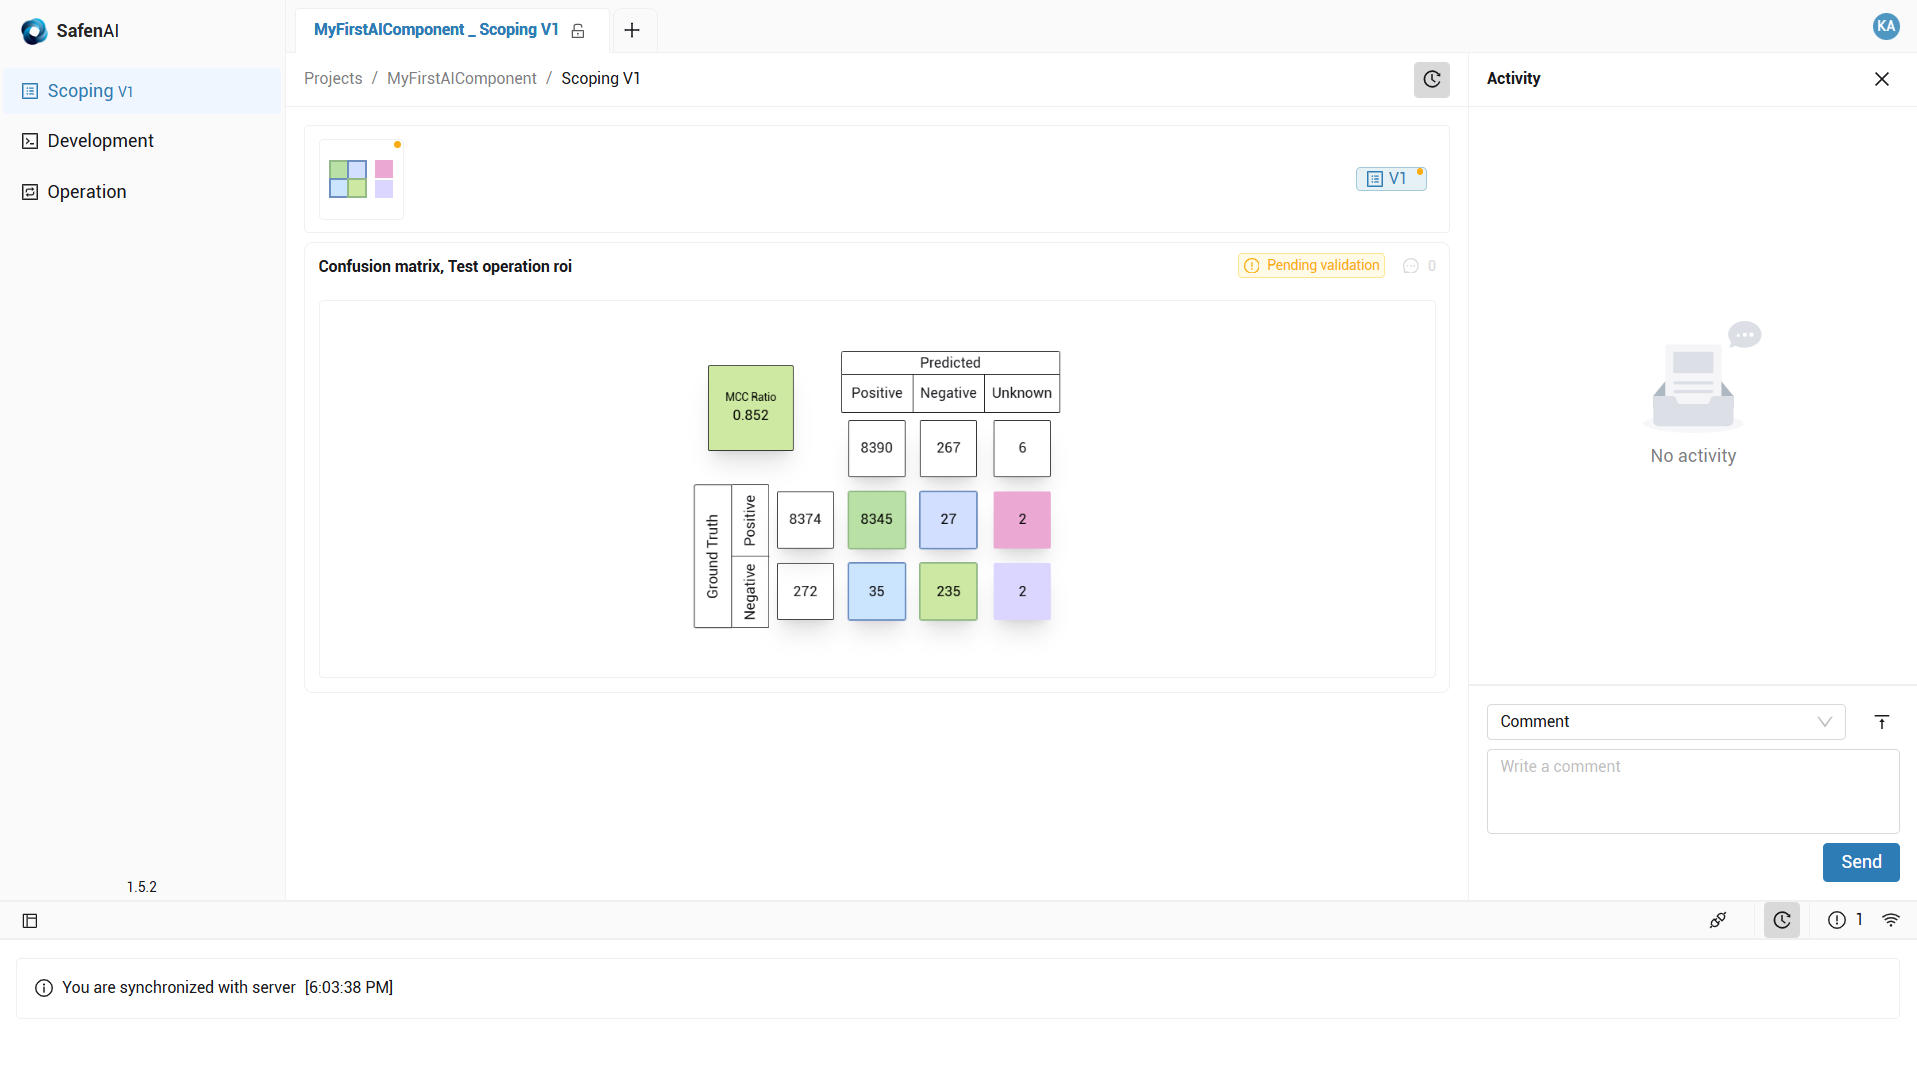Close the Activity panel

(x=1881, y=79)
